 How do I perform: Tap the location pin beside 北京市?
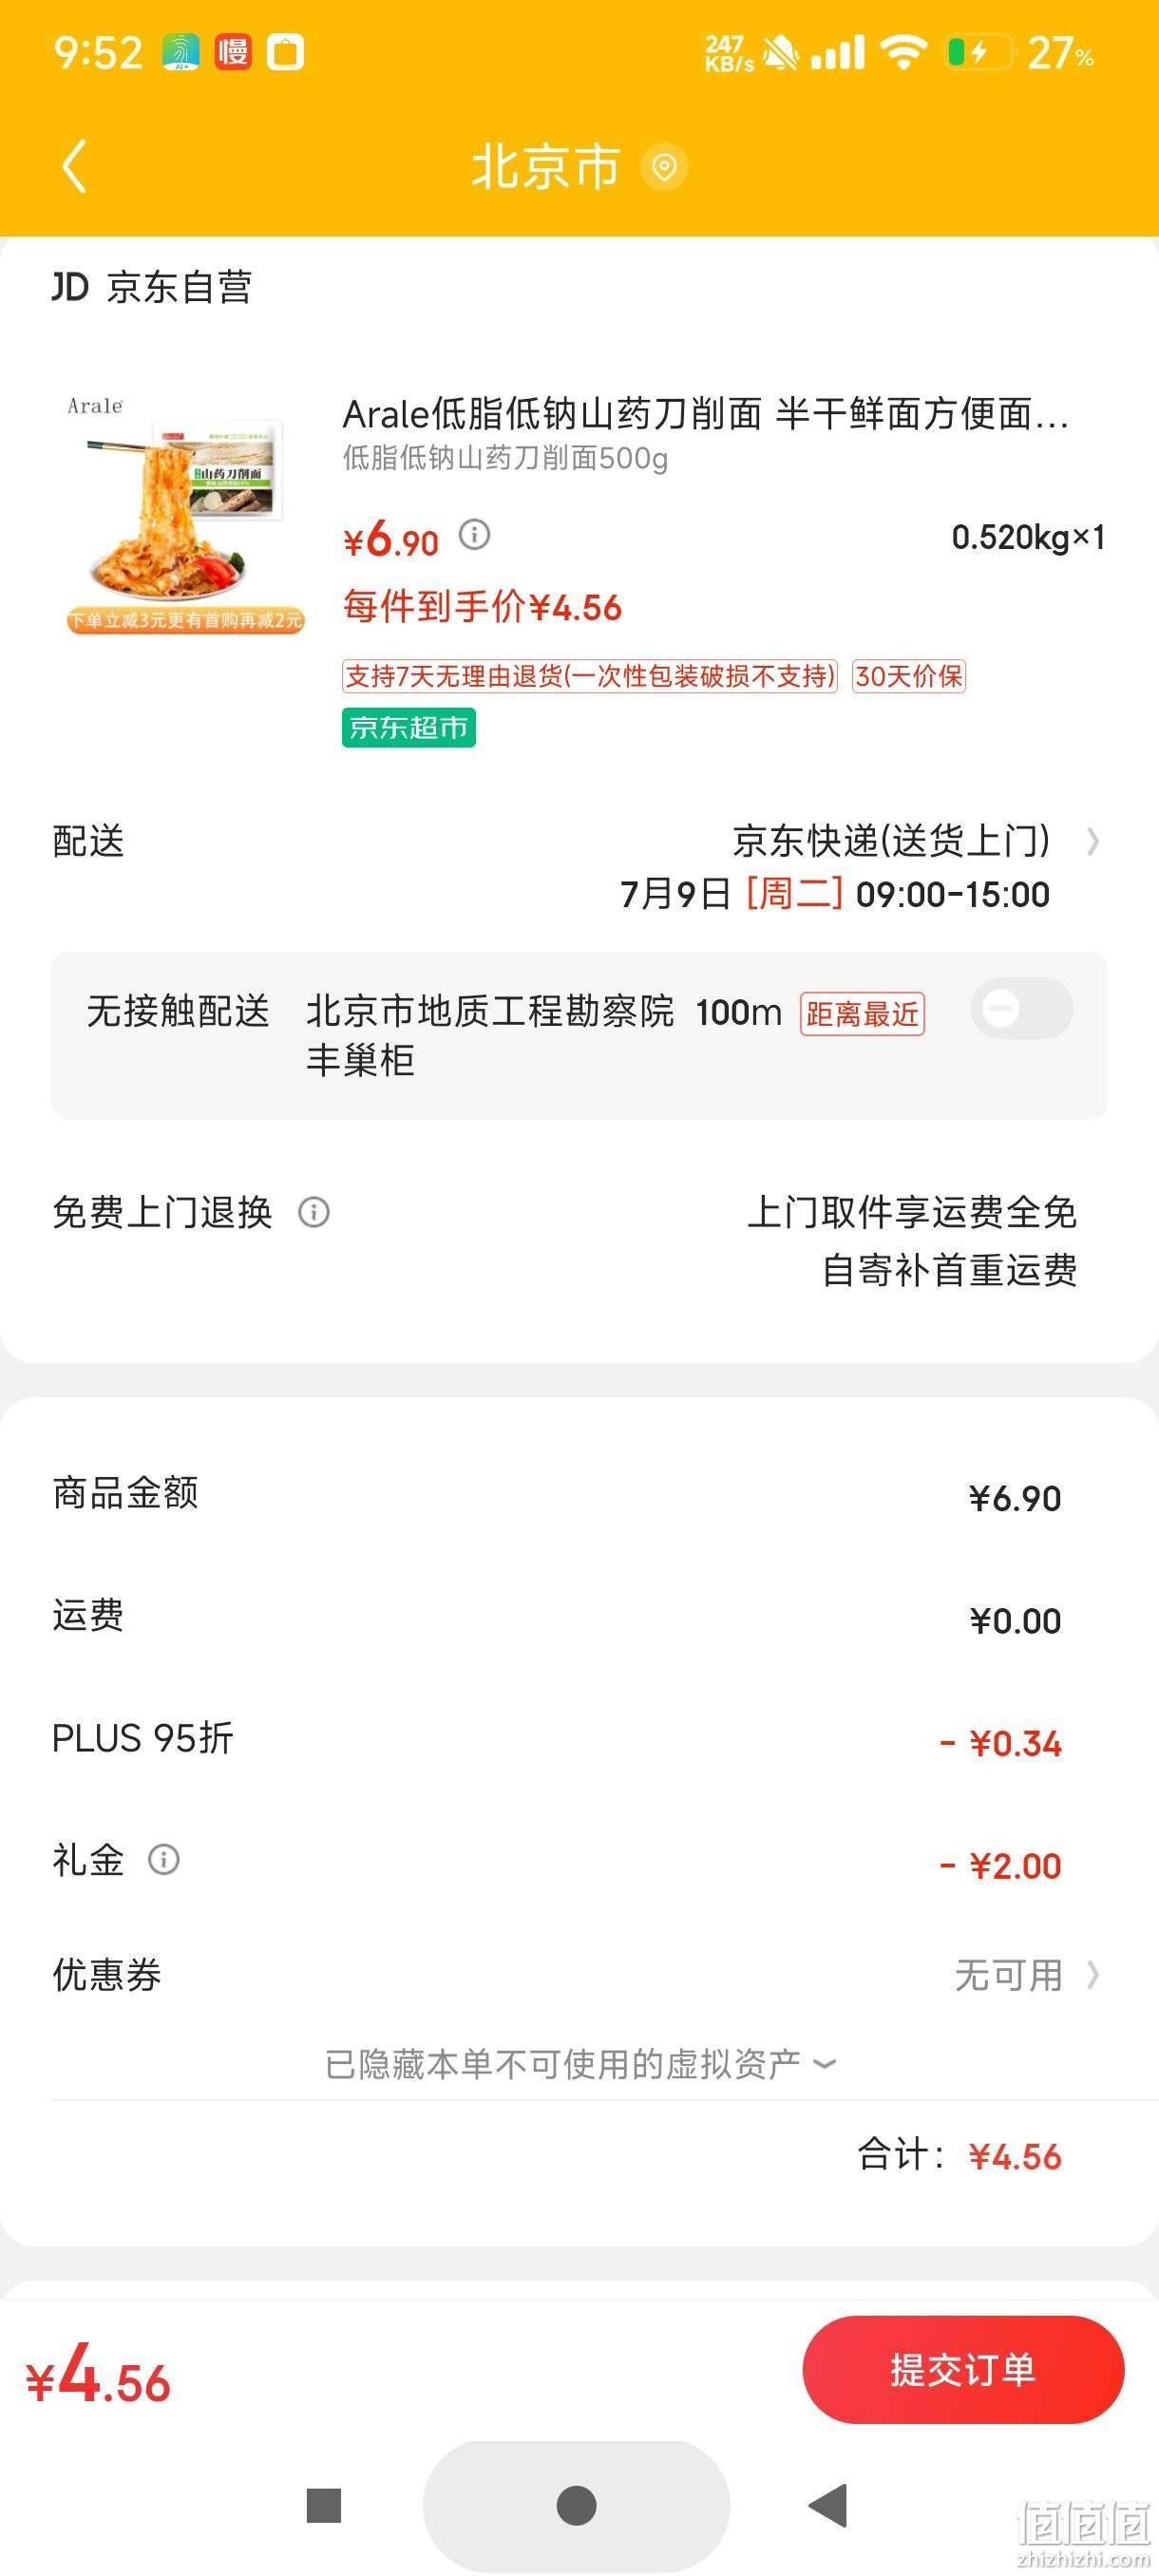[664, 167]
